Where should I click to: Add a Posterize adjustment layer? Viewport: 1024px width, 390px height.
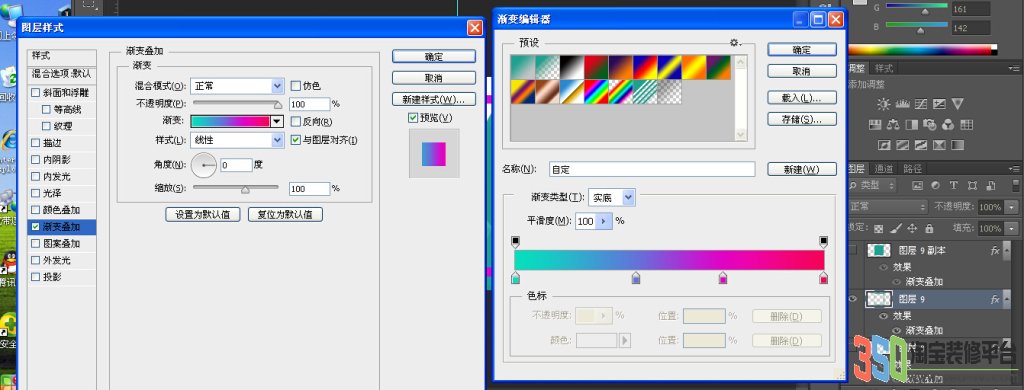903,144
